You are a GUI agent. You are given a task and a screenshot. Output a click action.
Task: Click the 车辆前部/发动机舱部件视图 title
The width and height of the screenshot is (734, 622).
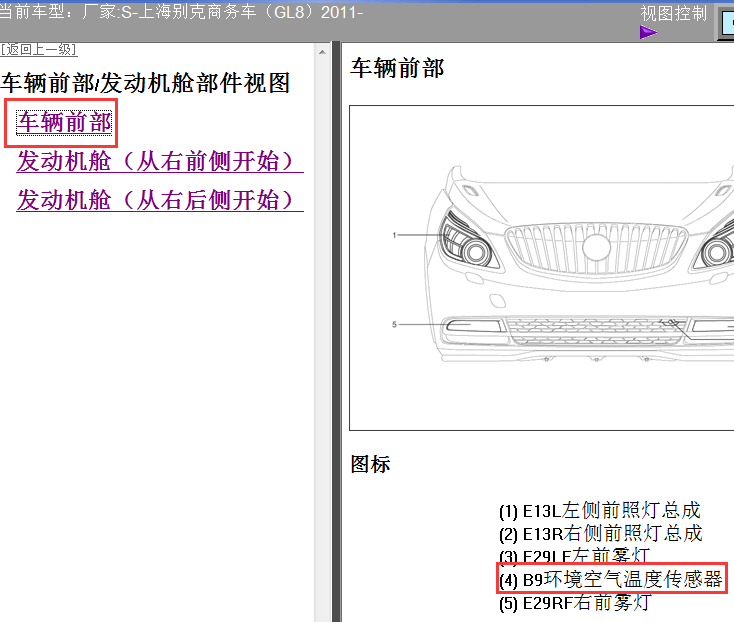145,83
